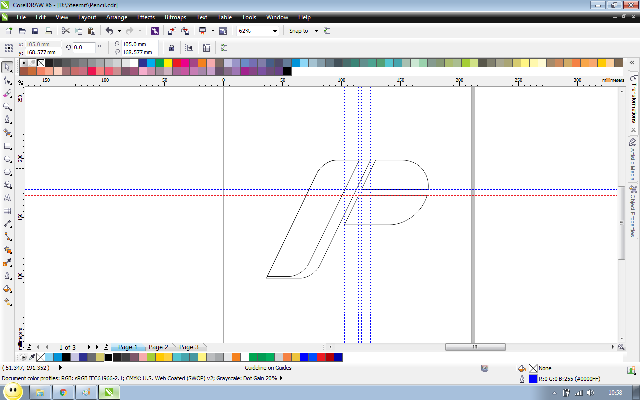
Task: Click the Import icon in the toolbar
Action: (x=170, y=31)
